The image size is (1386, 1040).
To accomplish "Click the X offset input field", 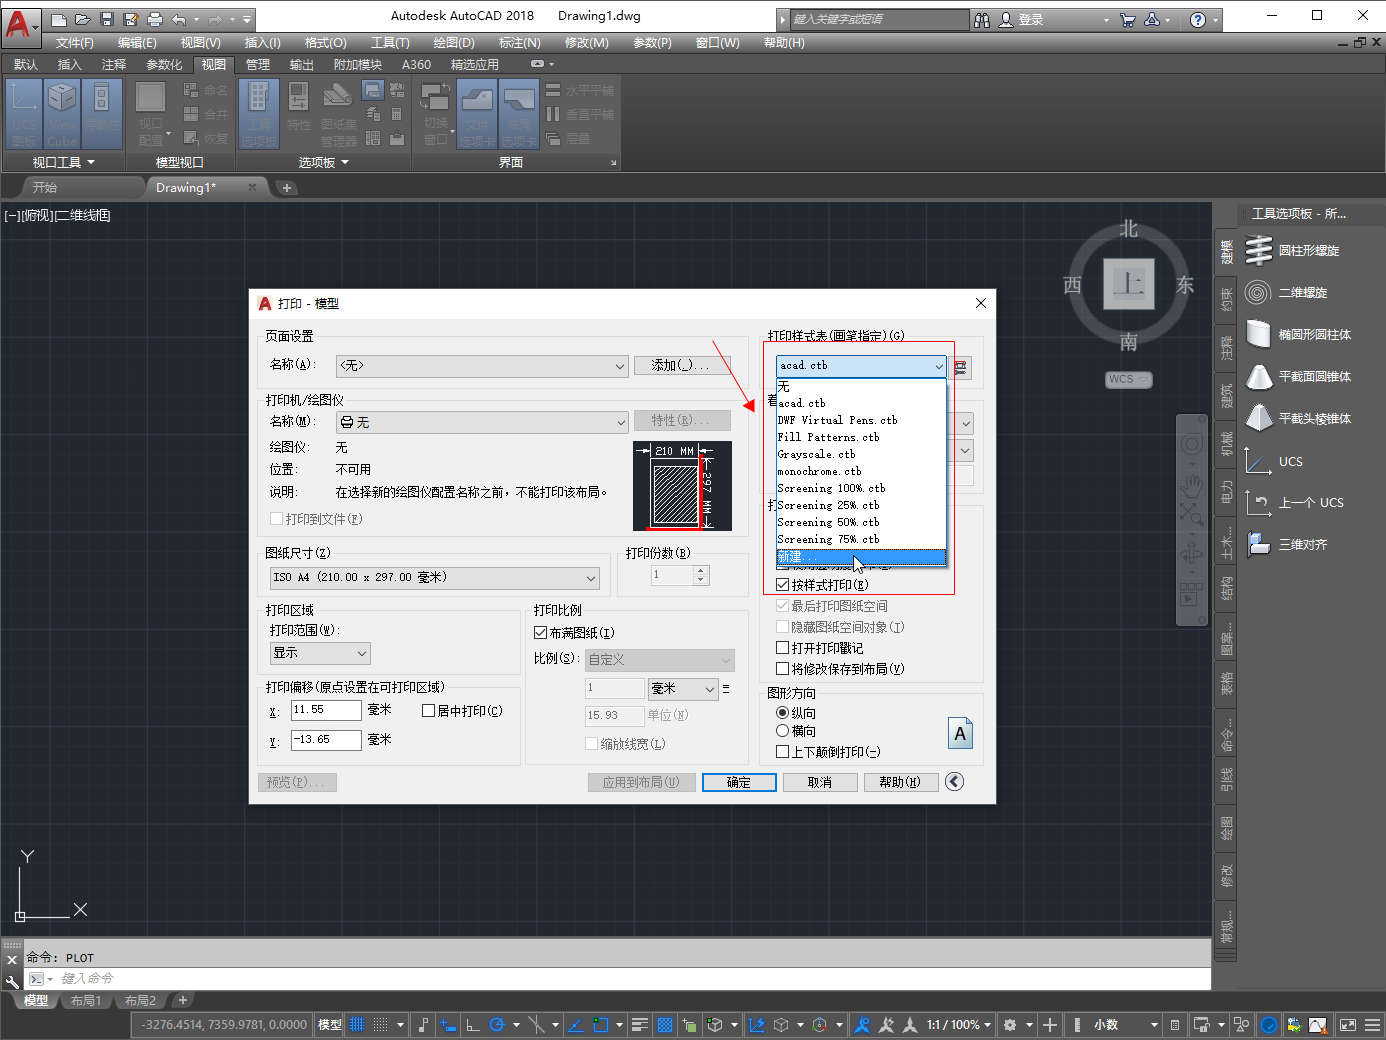I will point(326,710).
